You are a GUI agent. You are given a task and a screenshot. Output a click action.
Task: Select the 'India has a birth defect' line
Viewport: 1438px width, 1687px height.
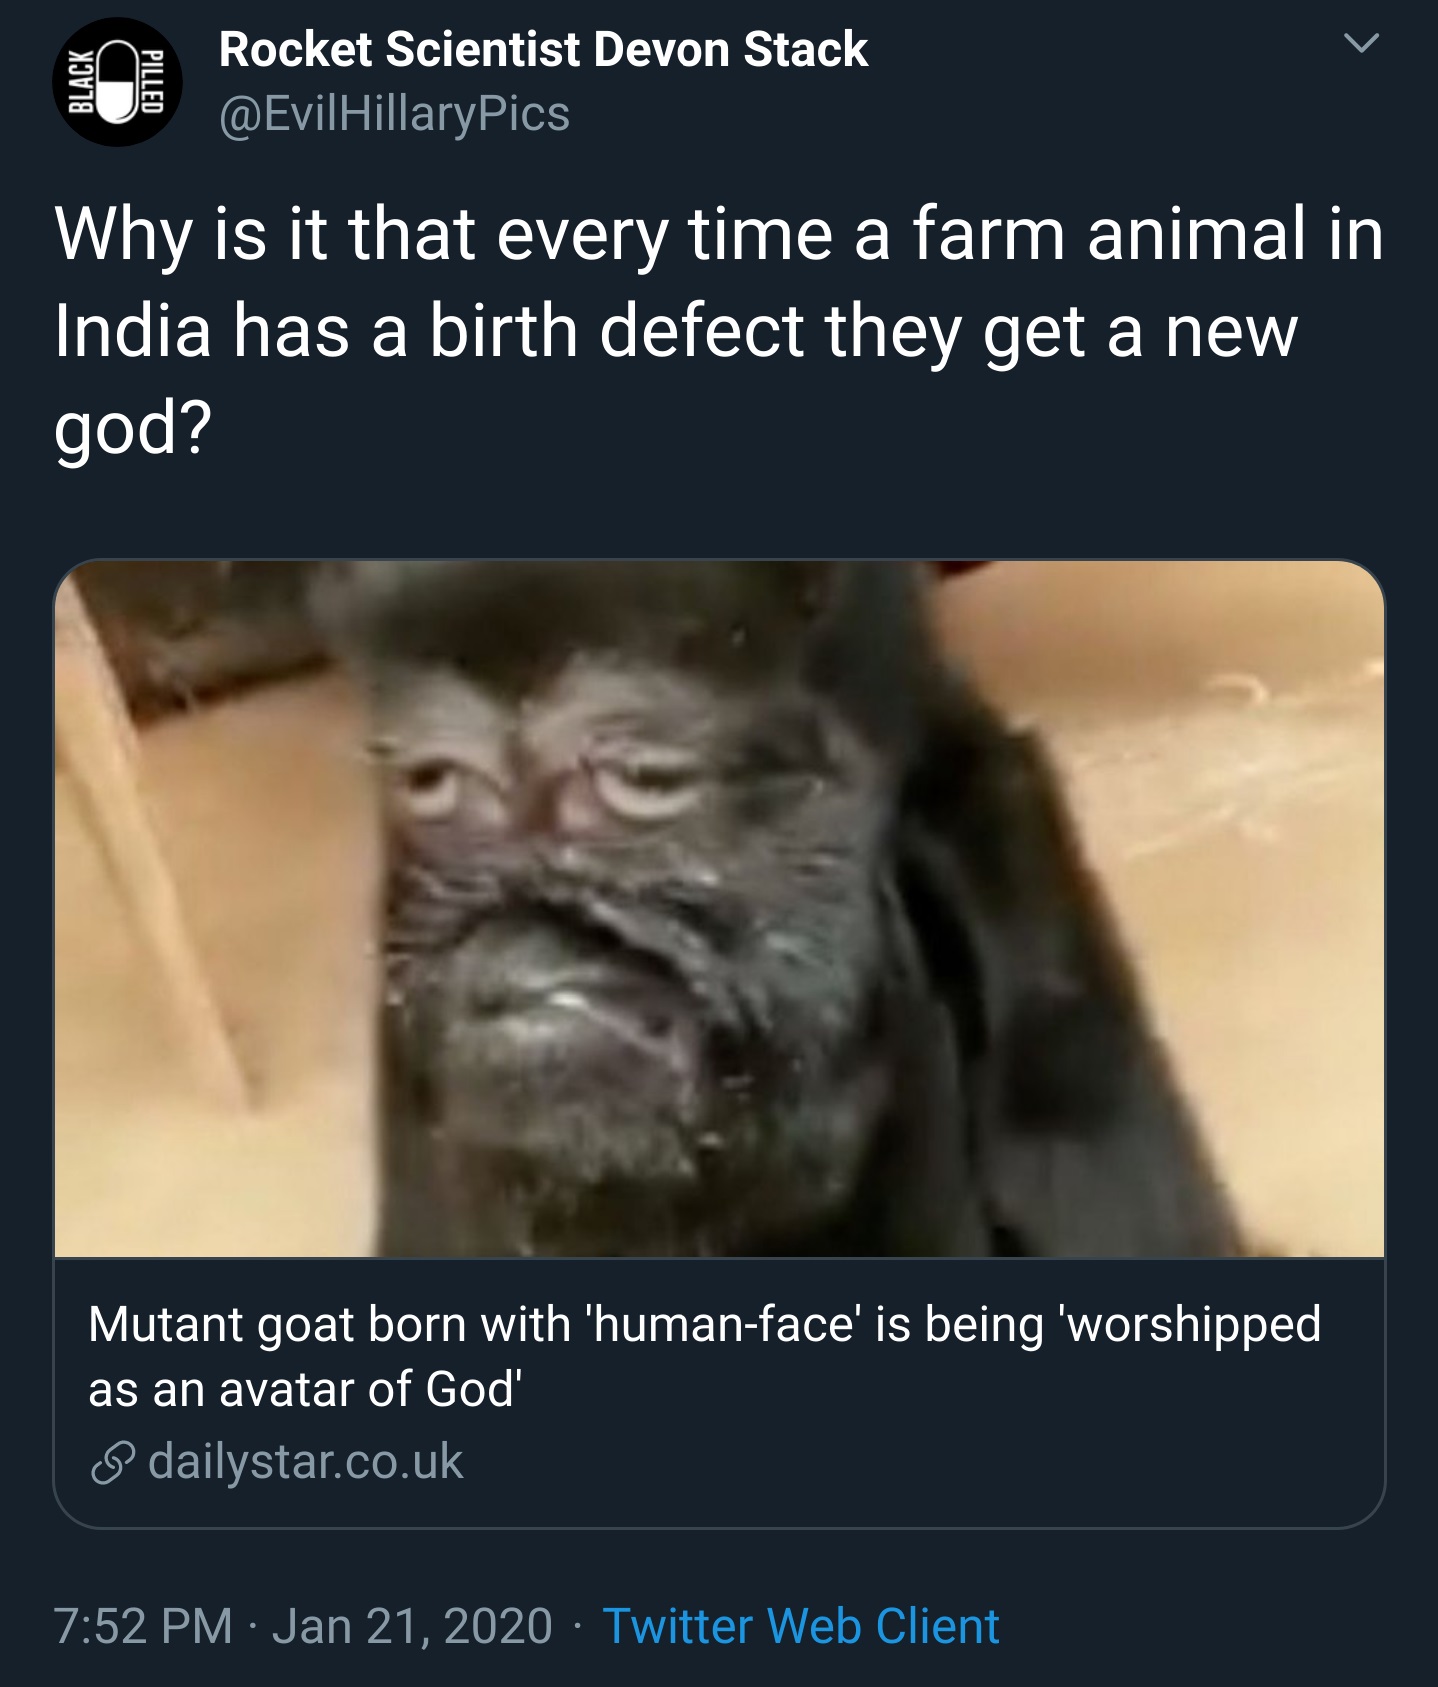(x=676, y=332)
